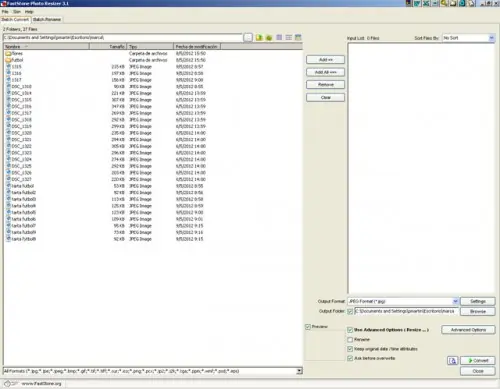Sort by the Nombre column header
The width and height of the screenshot is (500, 389).
47,47
